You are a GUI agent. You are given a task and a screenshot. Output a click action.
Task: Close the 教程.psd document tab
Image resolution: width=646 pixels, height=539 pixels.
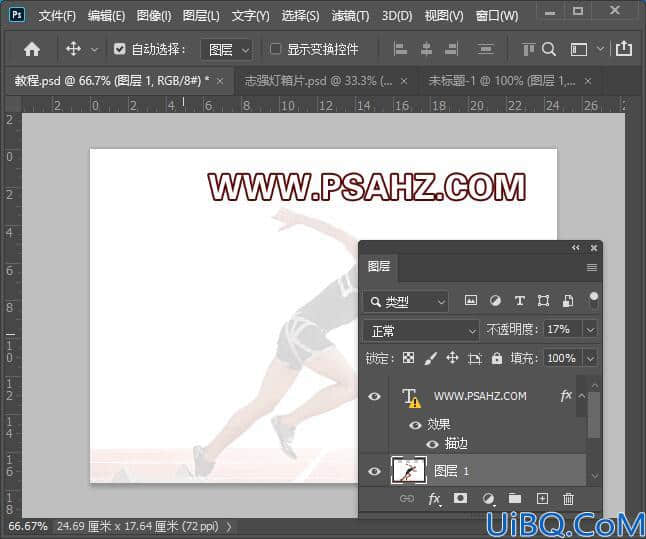tap(220, 81)
